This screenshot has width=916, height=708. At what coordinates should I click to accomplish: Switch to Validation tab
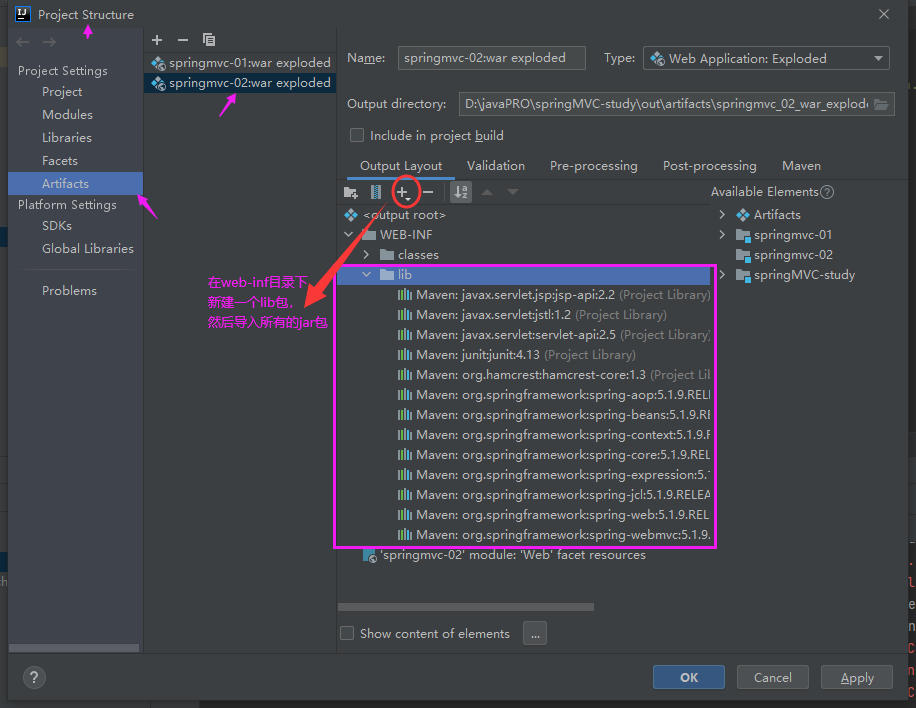tap(495, 166)
